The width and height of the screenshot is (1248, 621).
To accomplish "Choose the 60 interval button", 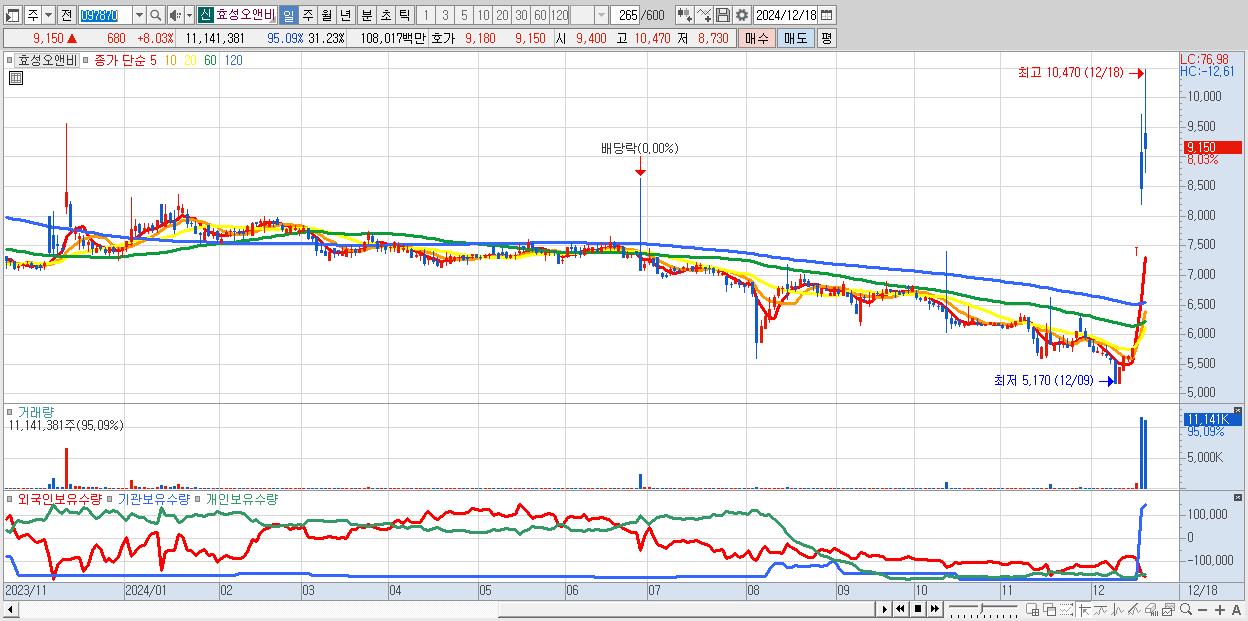I will (x=540, y=15).
